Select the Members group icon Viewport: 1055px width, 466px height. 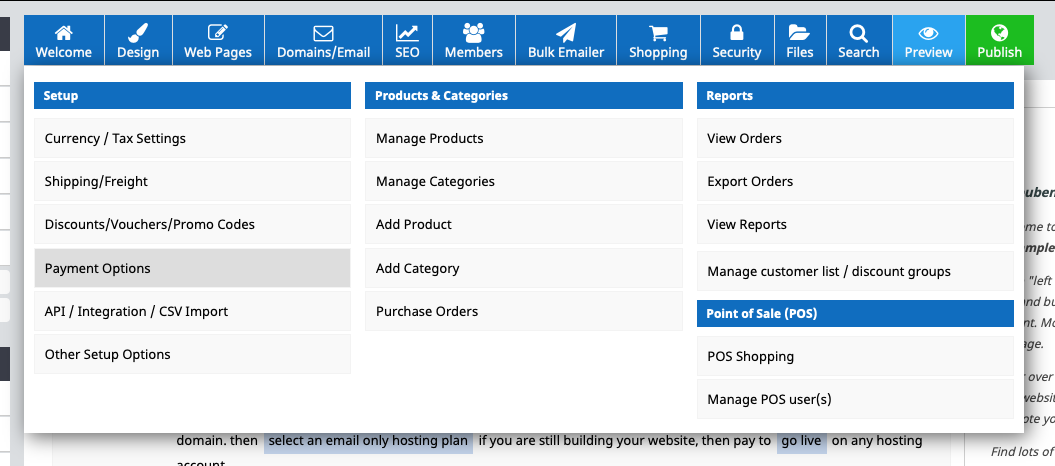click(x=474, y=33)
